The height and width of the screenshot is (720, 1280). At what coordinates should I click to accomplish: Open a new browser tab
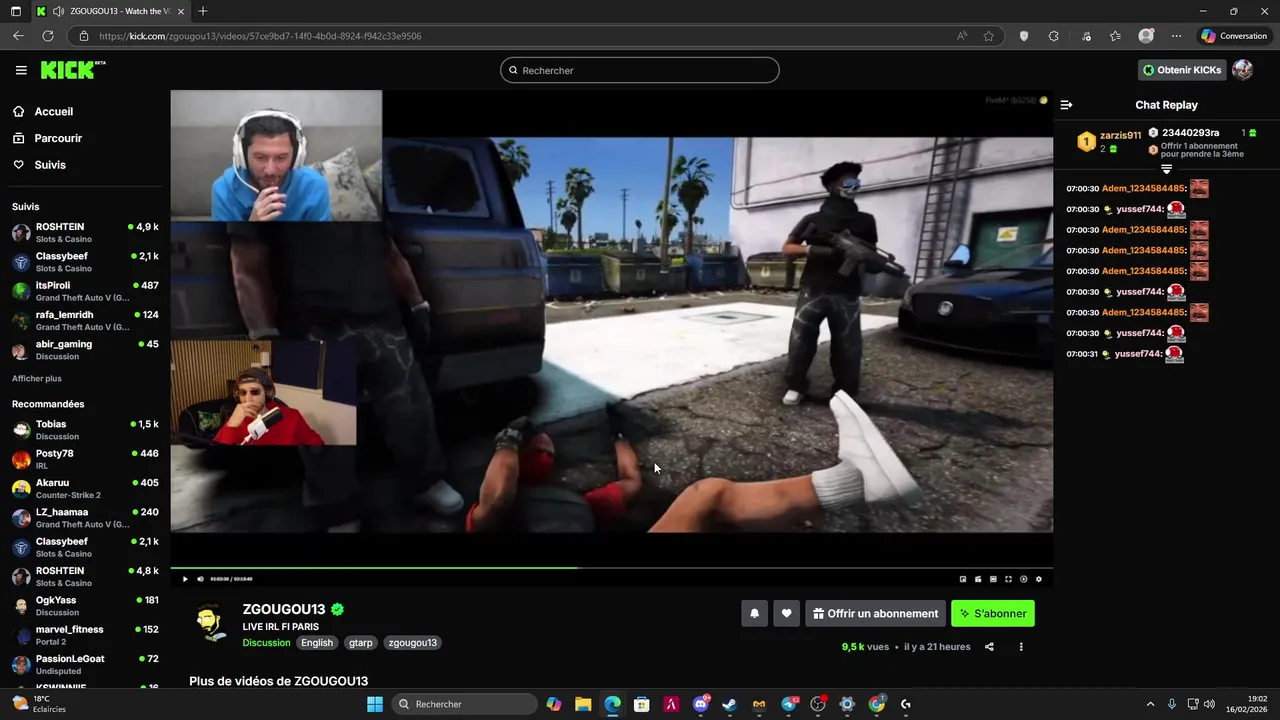[203, 11]
